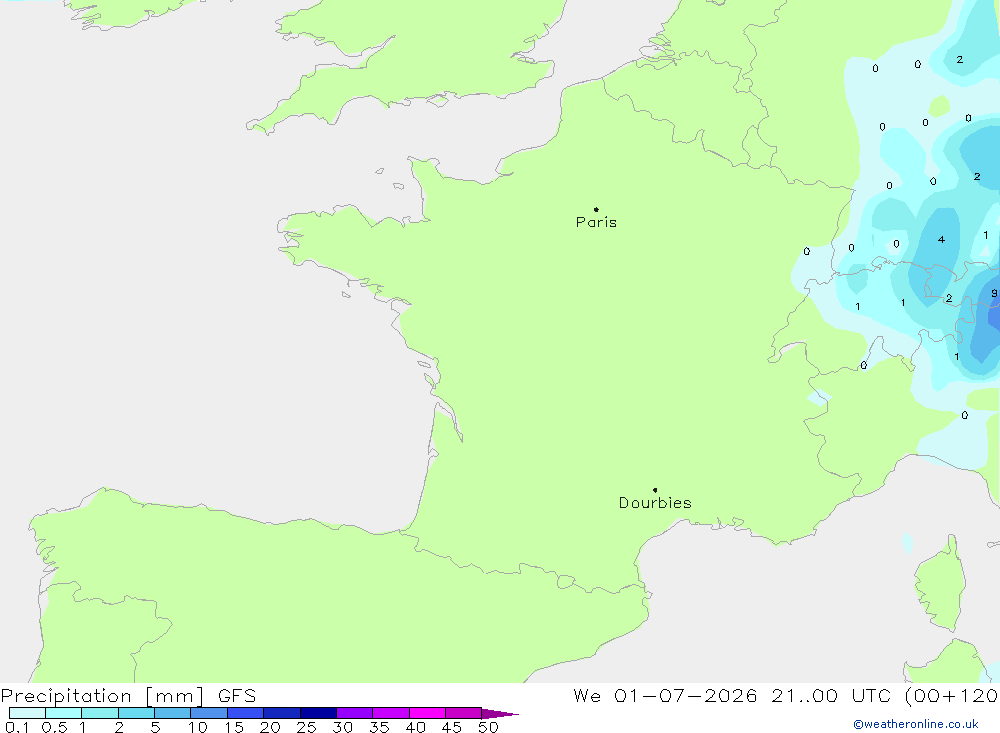This screenshot has width=1000, height=733.
Task: Click the precipitation value '4' on map
Action: pos(941,240)
